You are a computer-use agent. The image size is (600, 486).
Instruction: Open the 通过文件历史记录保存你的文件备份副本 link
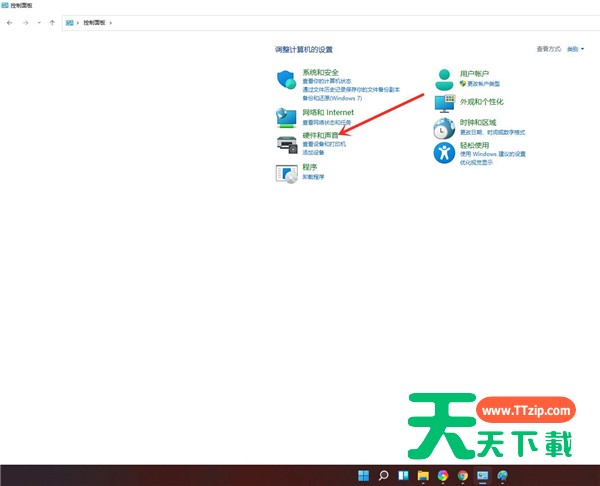(351, 90)
